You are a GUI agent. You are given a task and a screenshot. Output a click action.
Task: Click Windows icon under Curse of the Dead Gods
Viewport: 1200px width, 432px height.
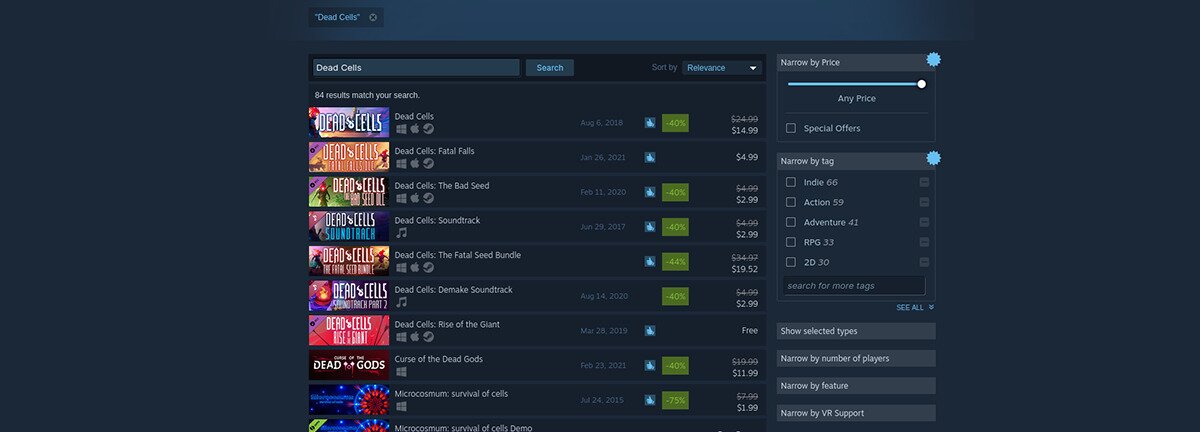tap(400, 372)
